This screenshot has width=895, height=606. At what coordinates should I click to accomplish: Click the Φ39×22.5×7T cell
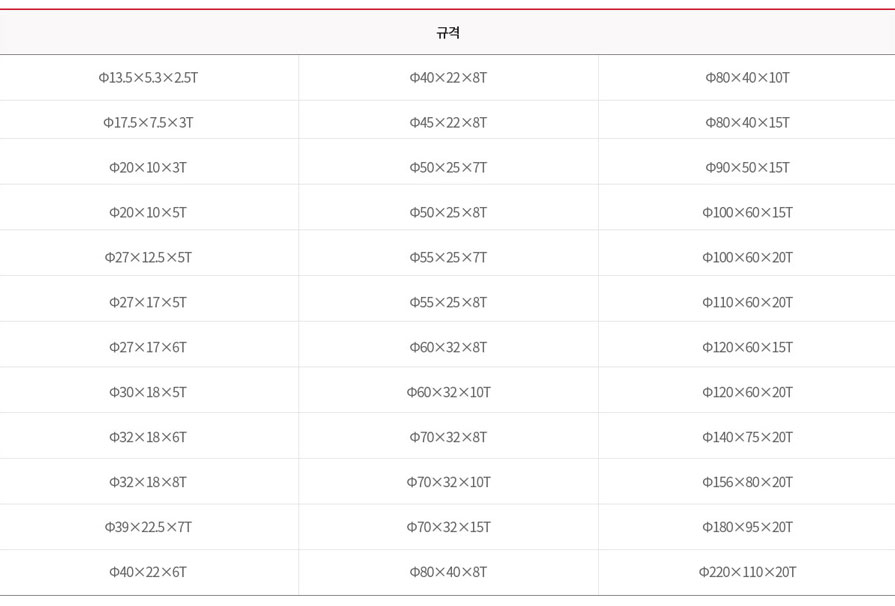148,527
